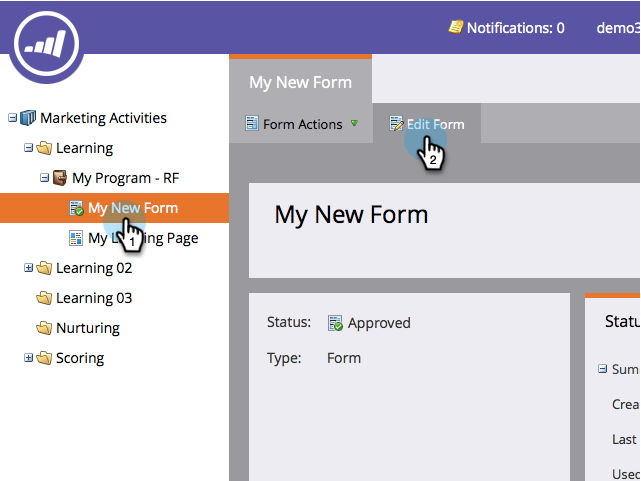Expand the Learning 02 folder
This screenshot has width=641, height=481.
(28, 268)
